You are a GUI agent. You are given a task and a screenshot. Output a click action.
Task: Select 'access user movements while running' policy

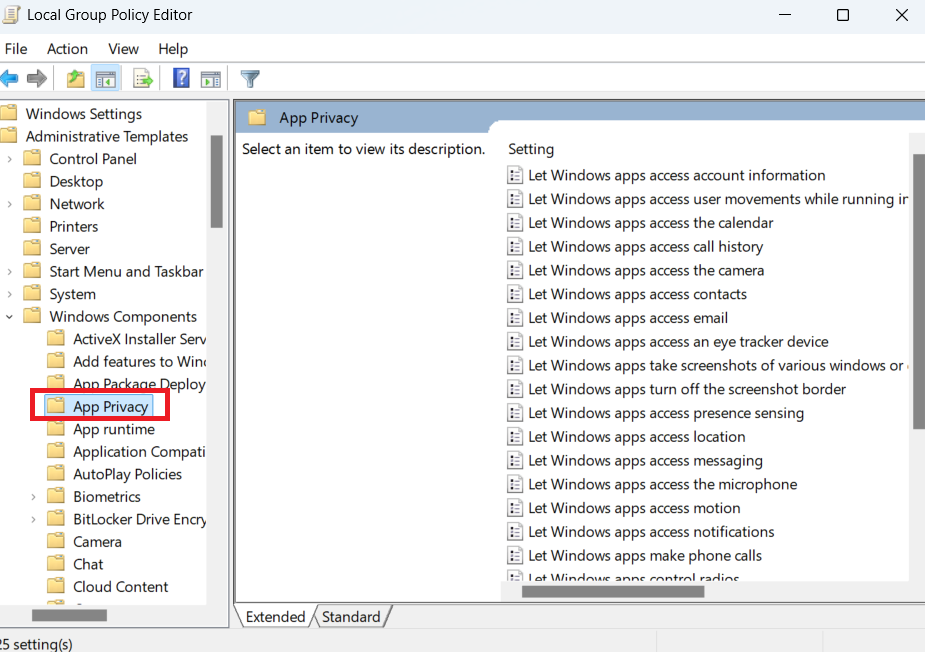[x=717, y=199]
